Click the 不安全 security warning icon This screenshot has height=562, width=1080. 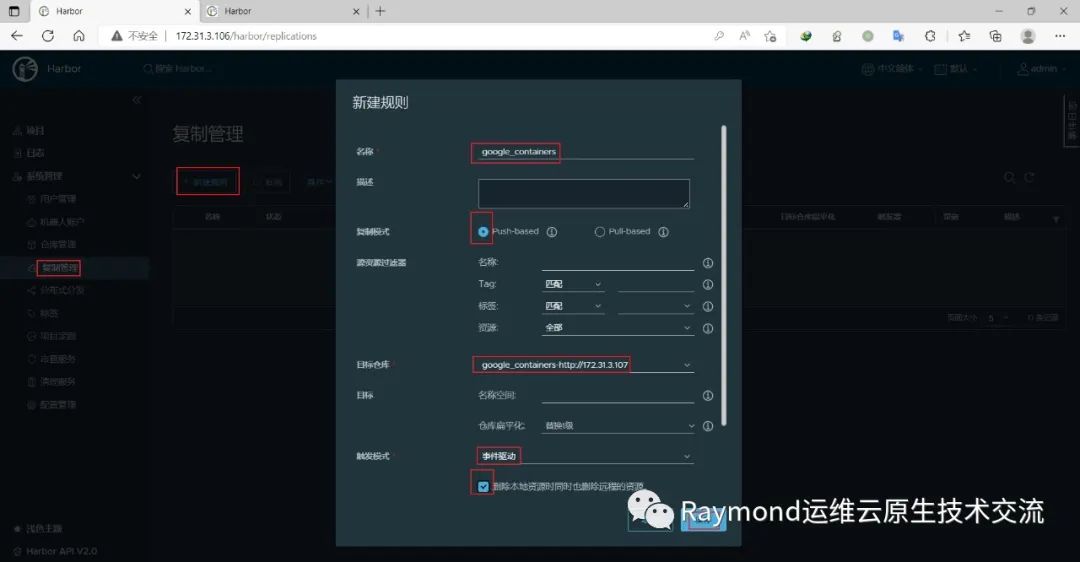click(x=116, y=36)
